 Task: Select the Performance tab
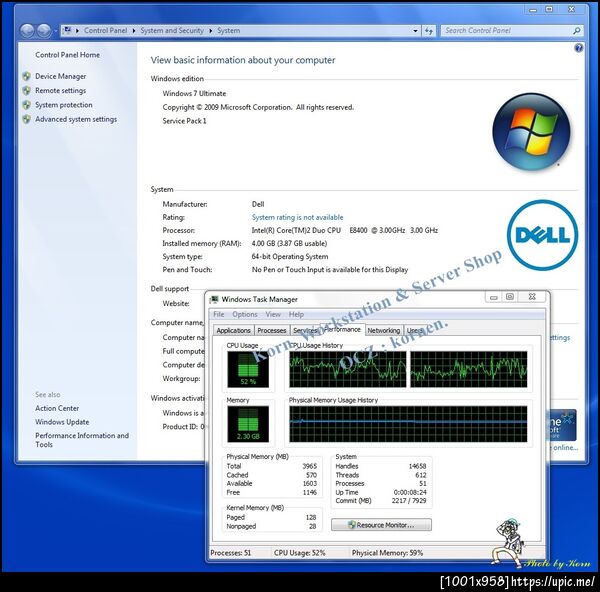pyautogui.click(x=342, y=329)
